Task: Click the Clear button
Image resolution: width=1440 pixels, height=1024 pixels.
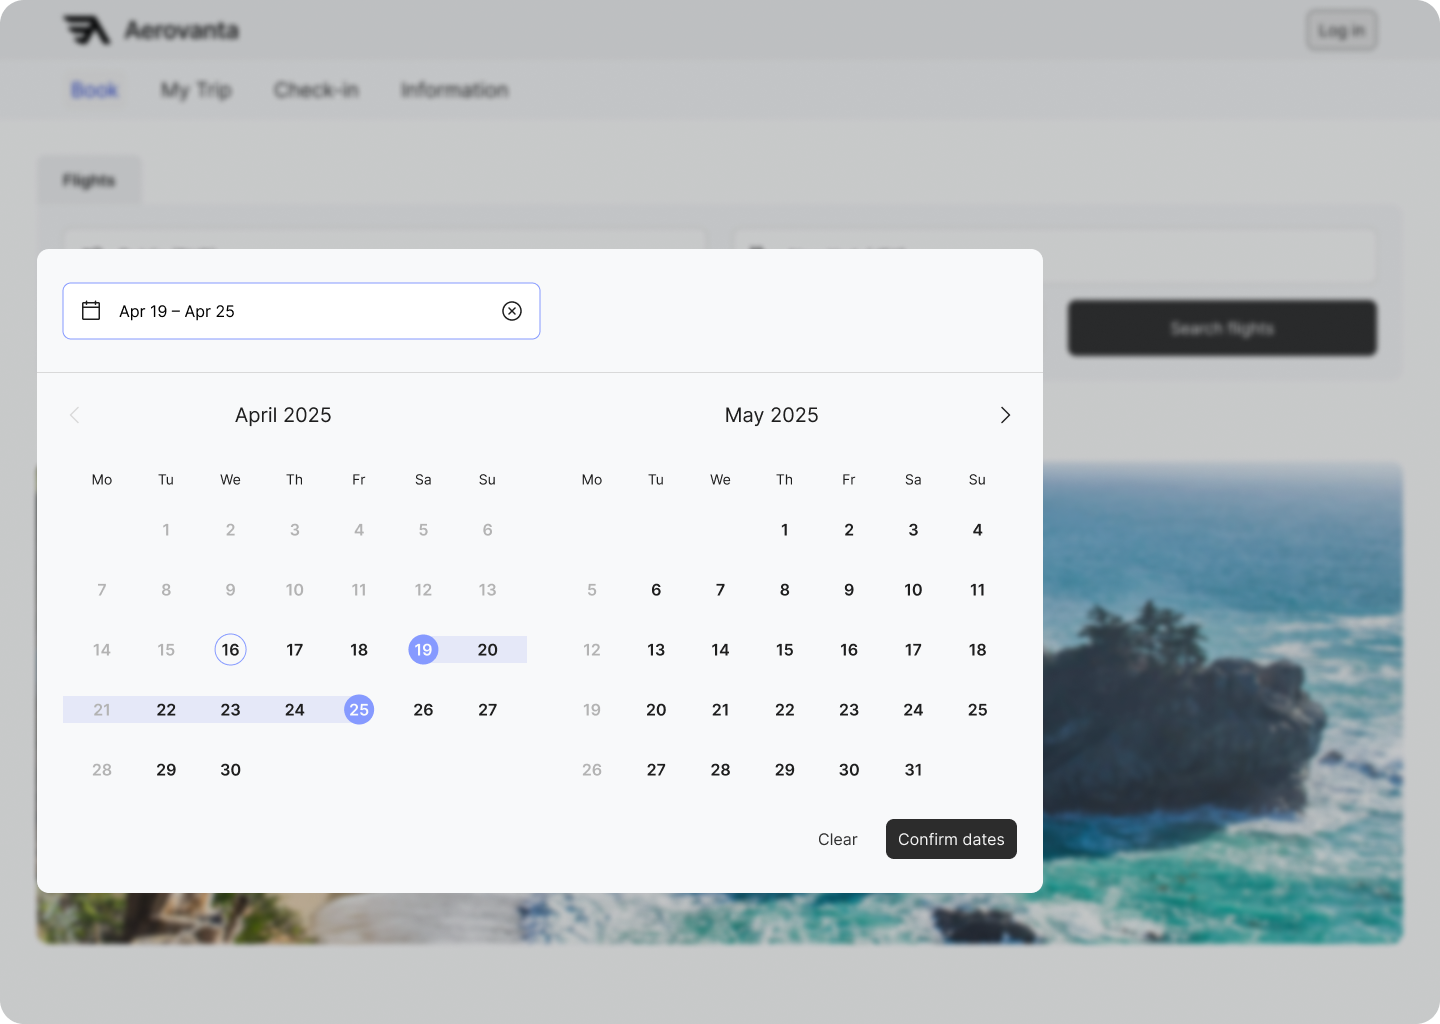Action: point(837,839)
